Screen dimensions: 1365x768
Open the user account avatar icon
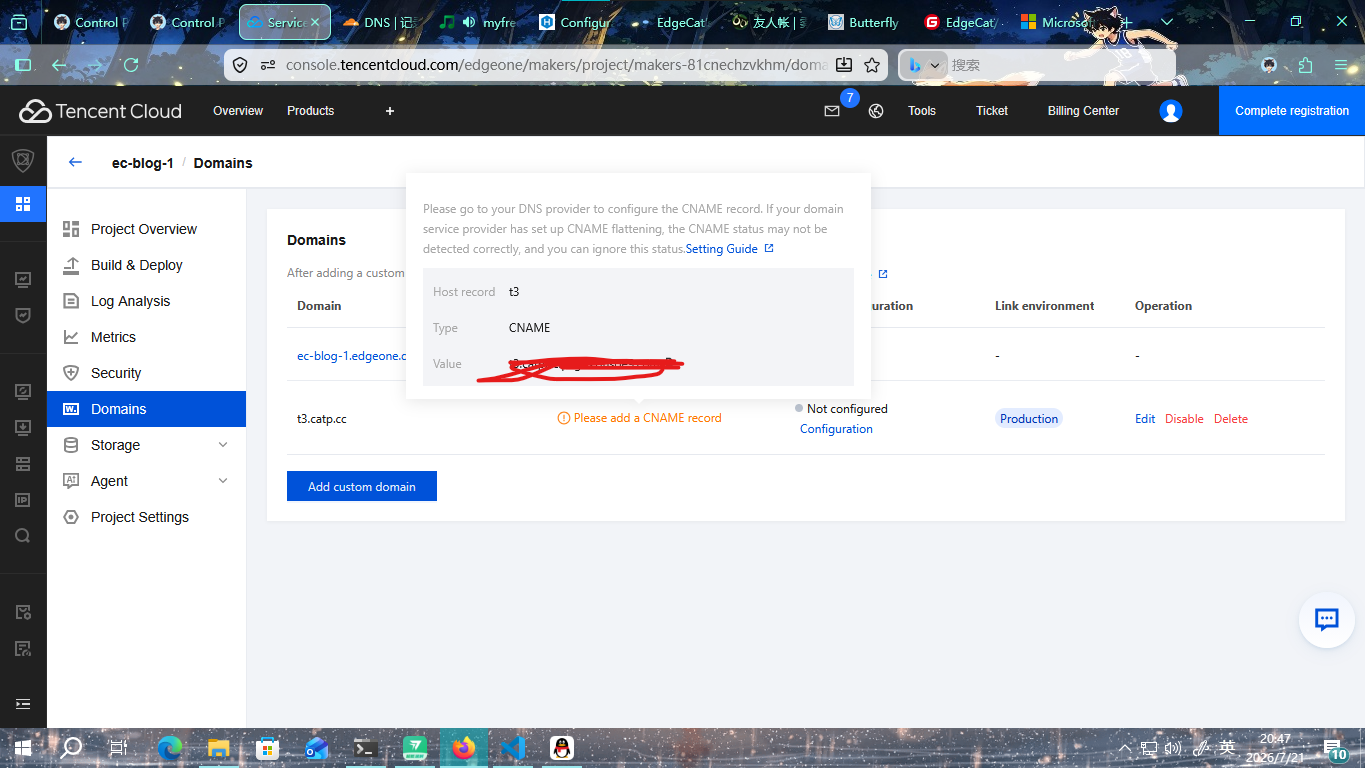coord(1170,111)
